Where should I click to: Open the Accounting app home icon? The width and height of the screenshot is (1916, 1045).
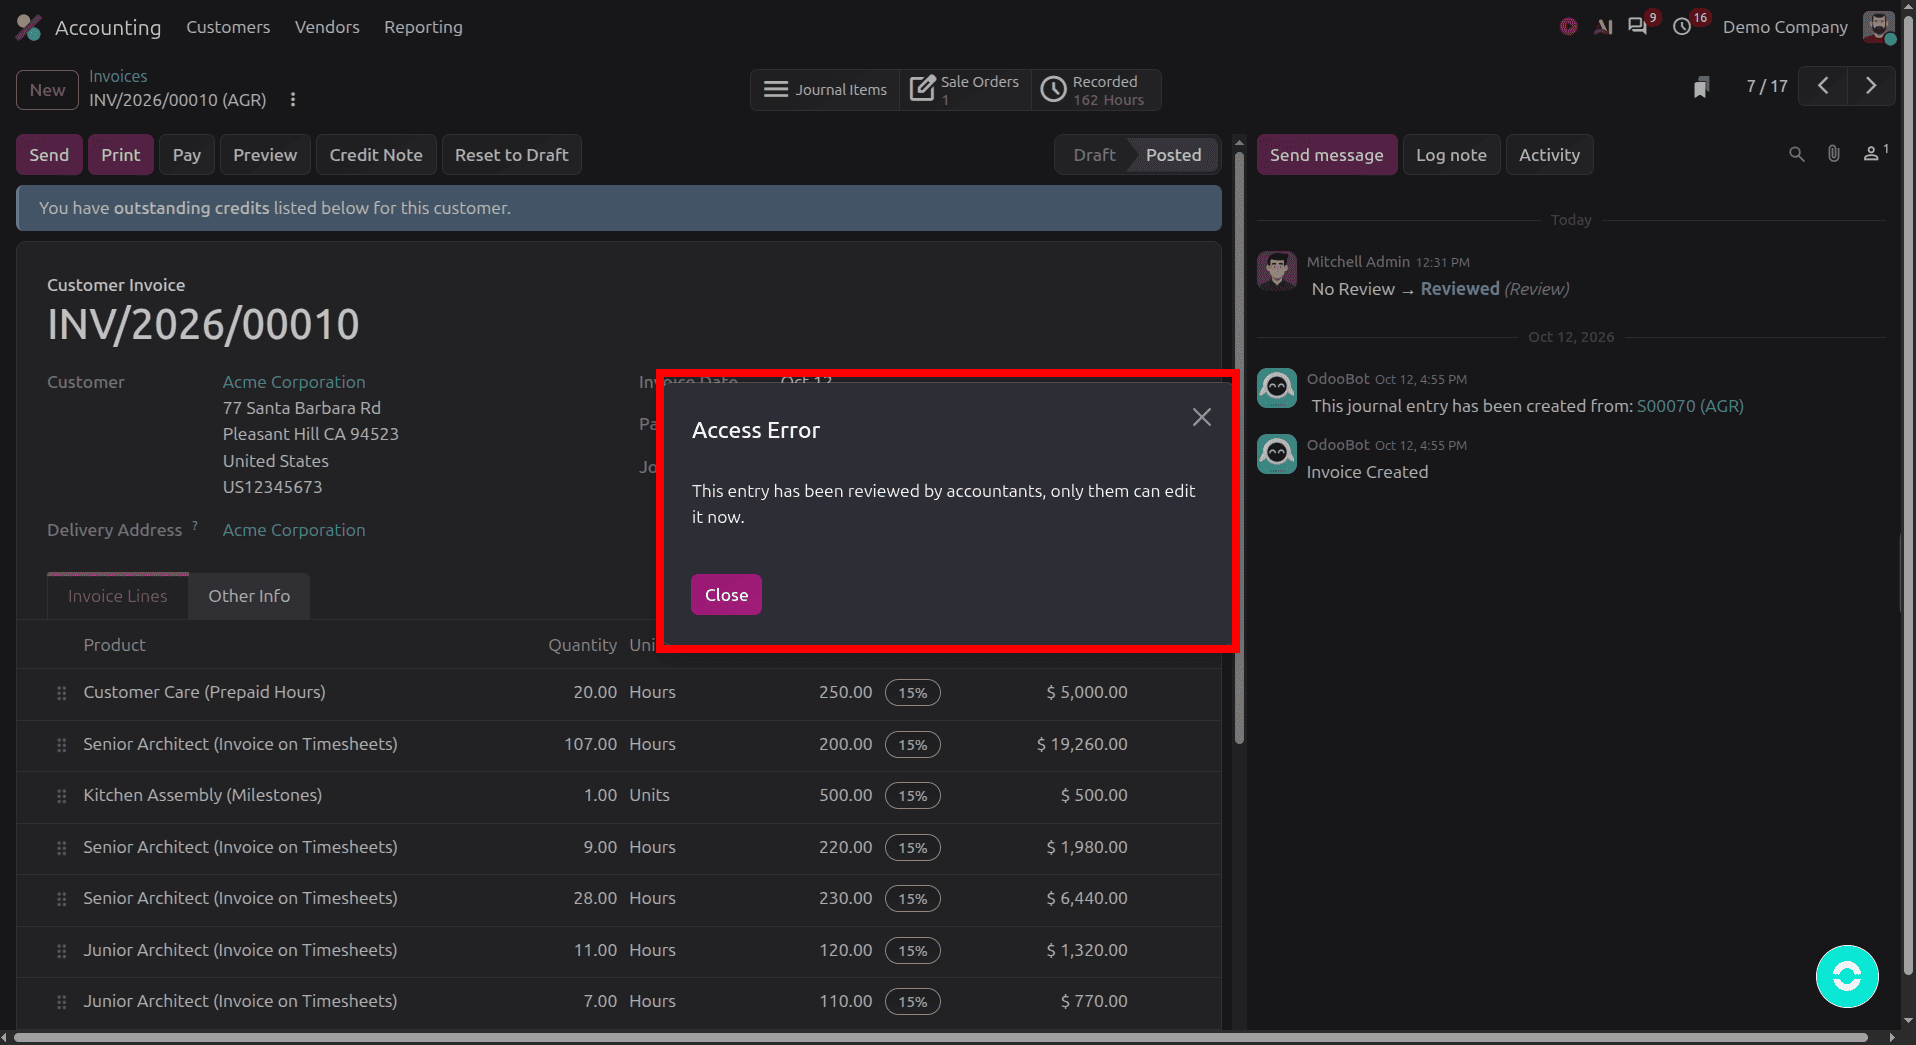29,27
